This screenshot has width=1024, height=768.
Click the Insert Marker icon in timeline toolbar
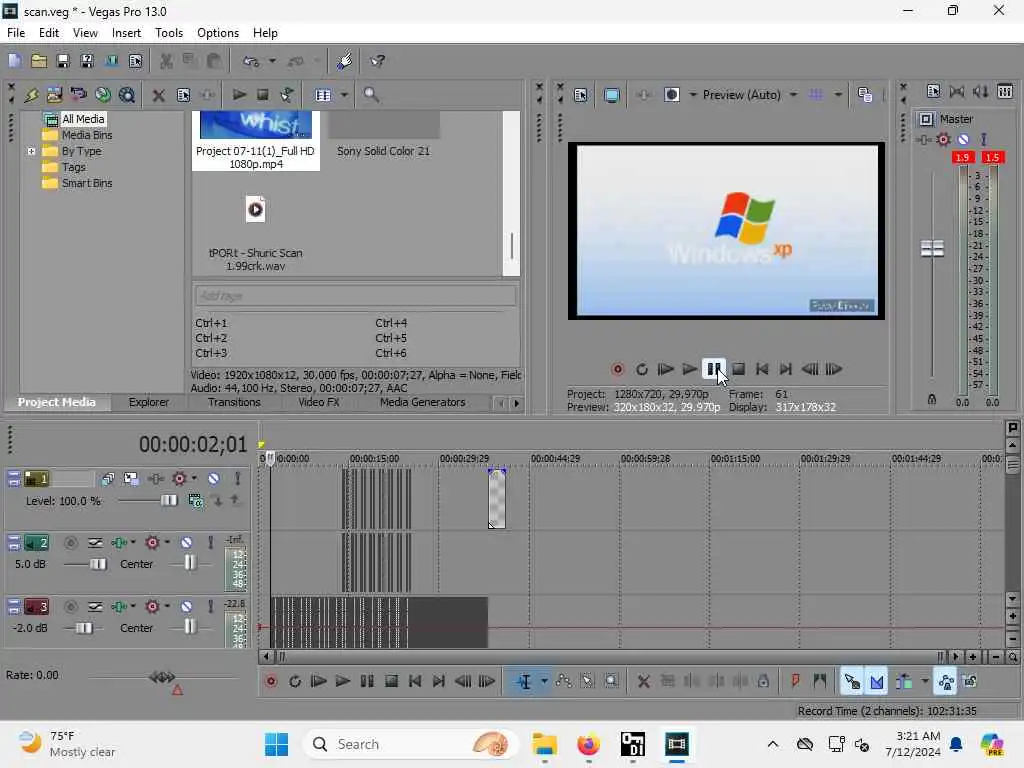tap(795, 682)
